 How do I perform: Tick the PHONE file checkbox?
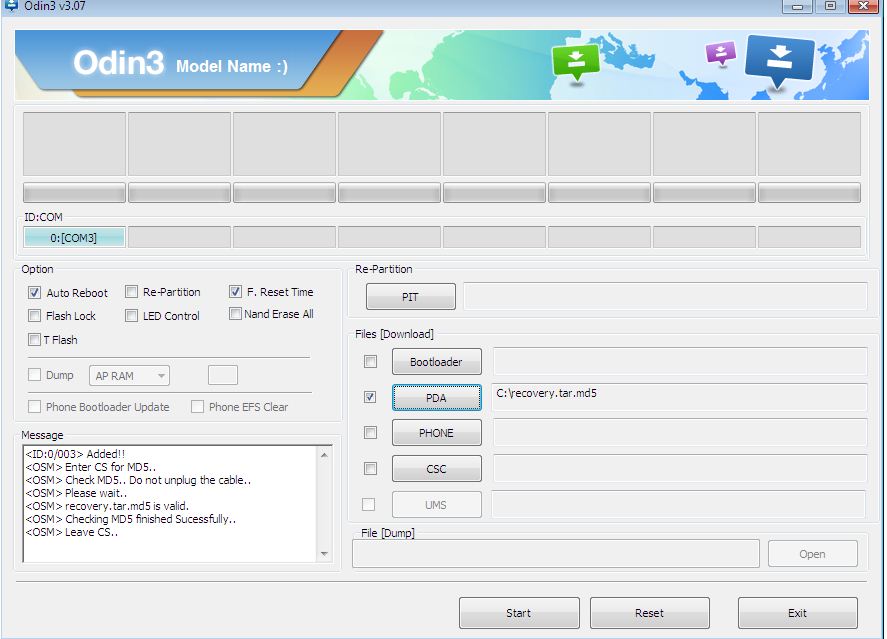click(x=371, y=433)
